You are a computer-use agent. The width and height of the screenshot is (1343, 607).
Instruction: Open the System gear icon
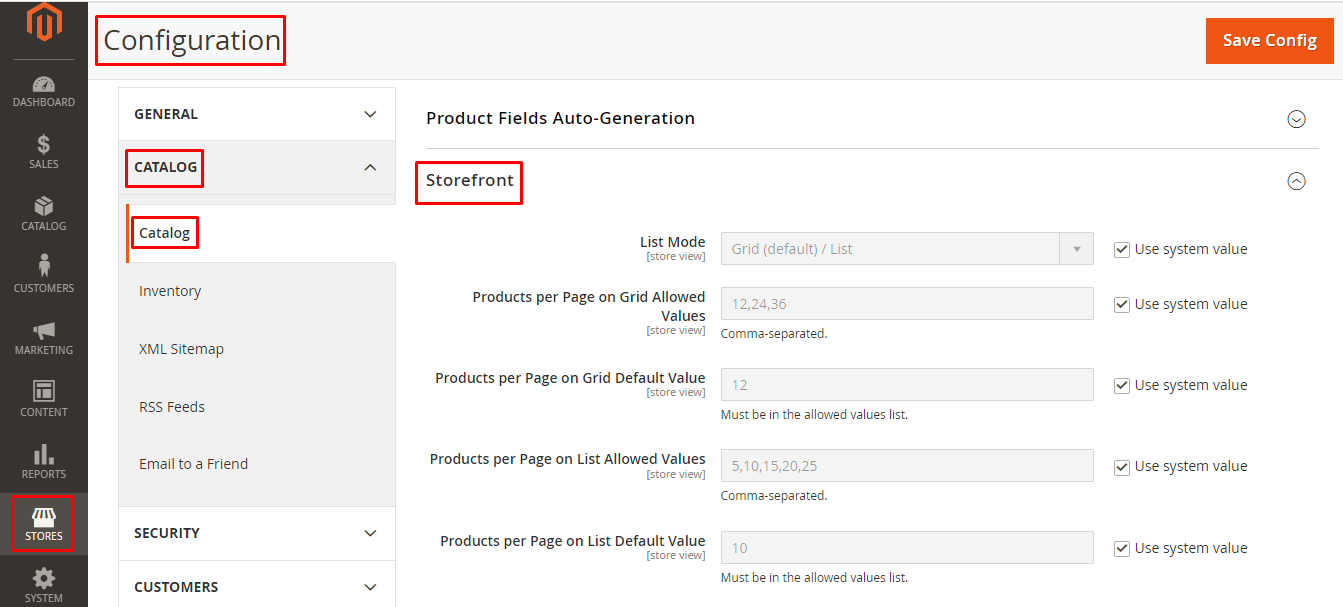[44, 579]
